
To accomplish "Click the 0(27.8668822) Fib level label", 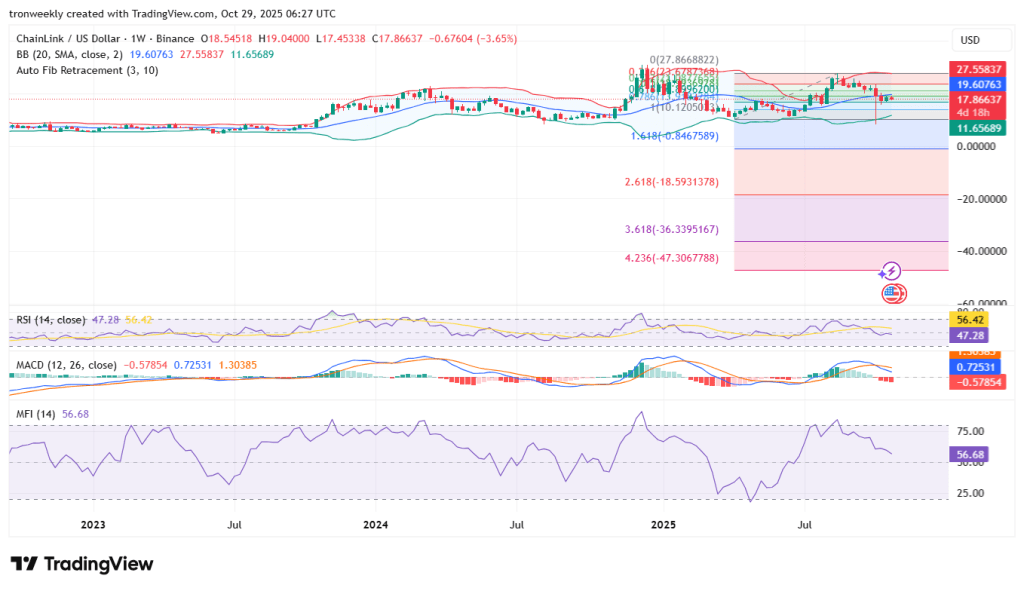I will pyautogui.click(x=684, y=59).
